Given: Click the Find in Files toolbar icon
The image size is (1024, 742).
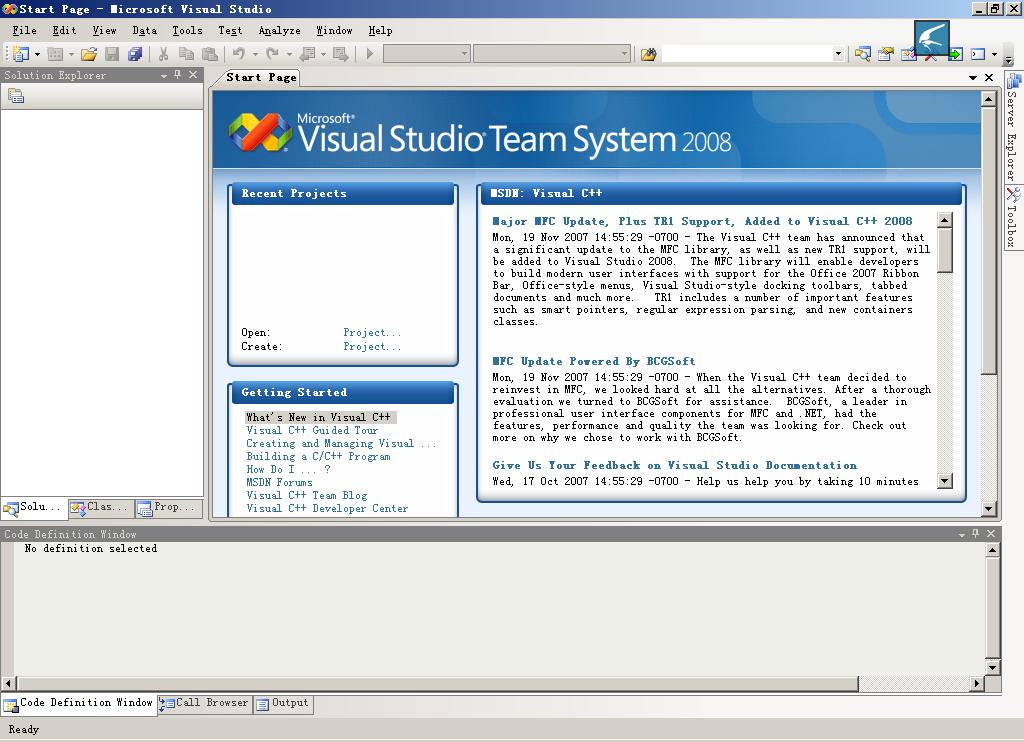Looking at the screenshot, I should click(x=648, y=54).
